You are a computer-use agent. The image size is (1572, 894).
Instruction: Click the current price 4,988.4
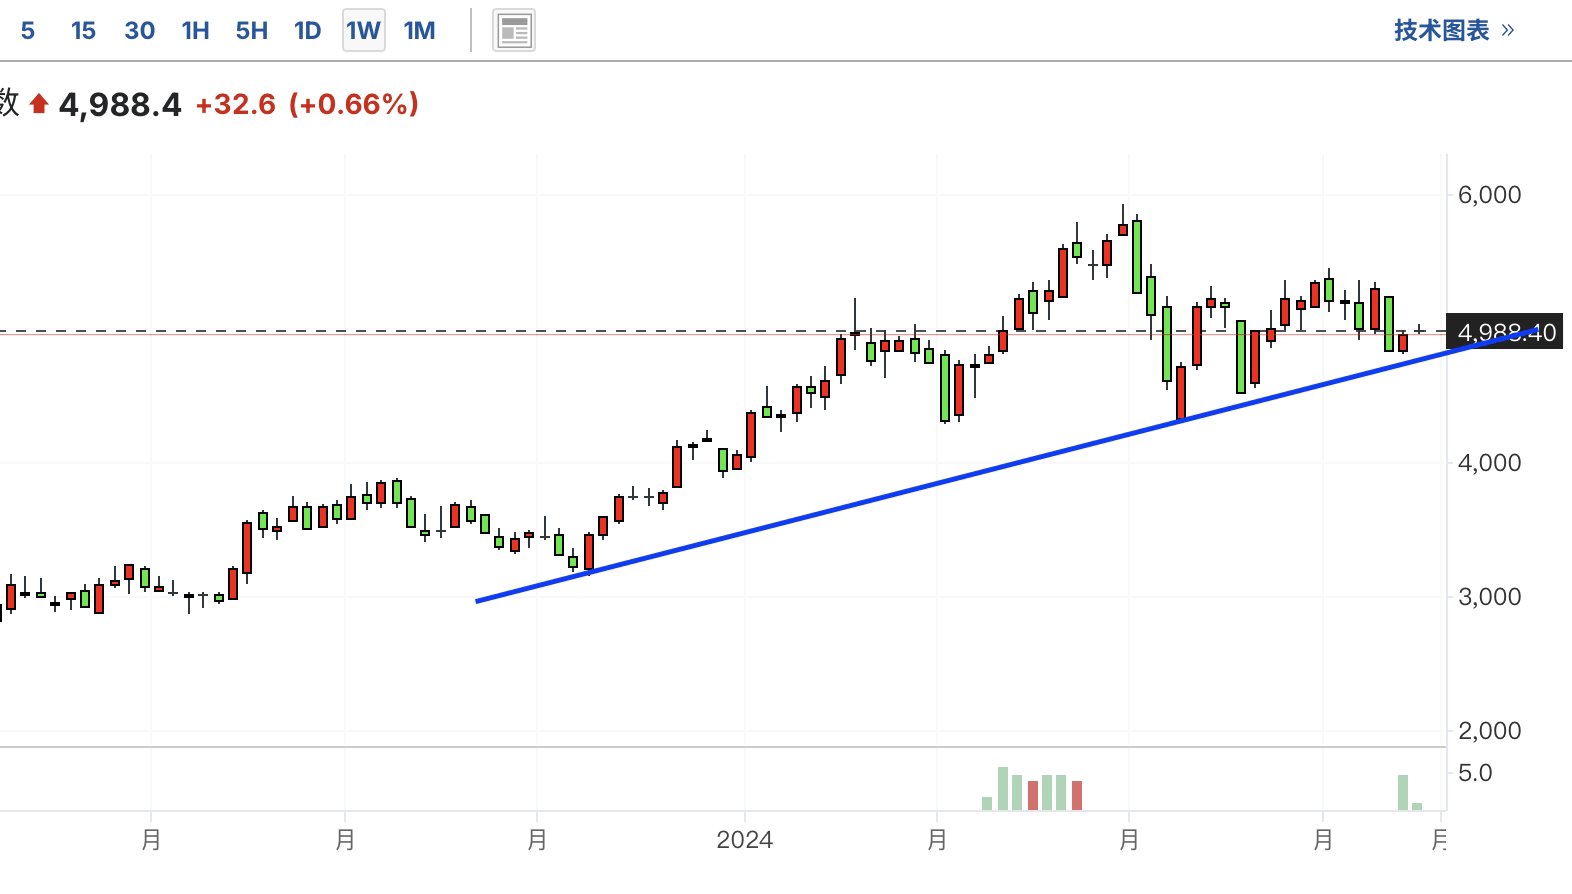coord(120,104)
